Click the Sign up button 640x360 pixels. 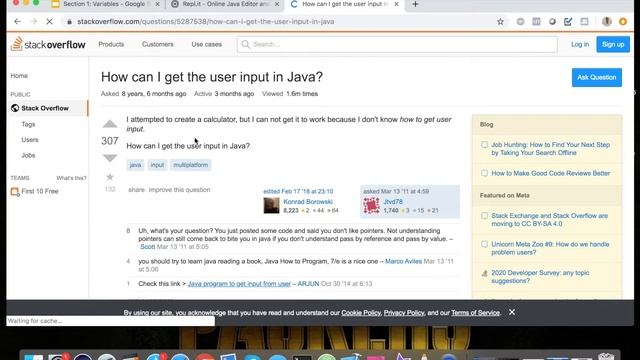tap(613, 44)
